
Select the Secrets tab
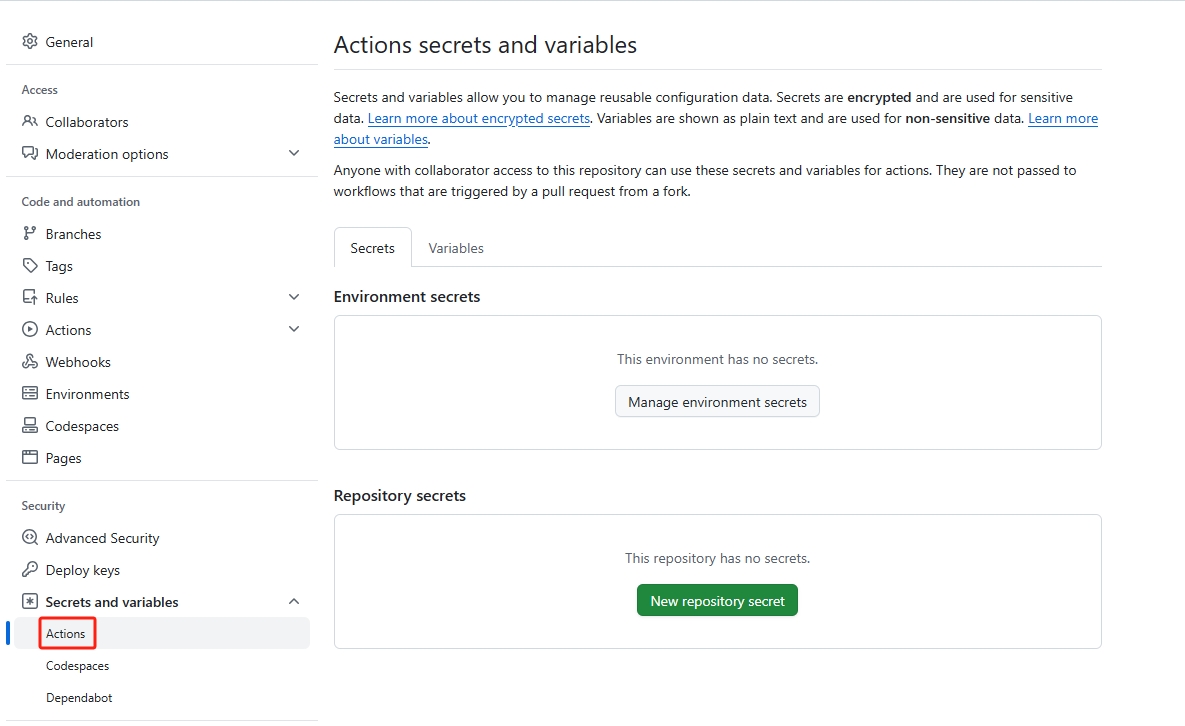click(x=372, y=248)
